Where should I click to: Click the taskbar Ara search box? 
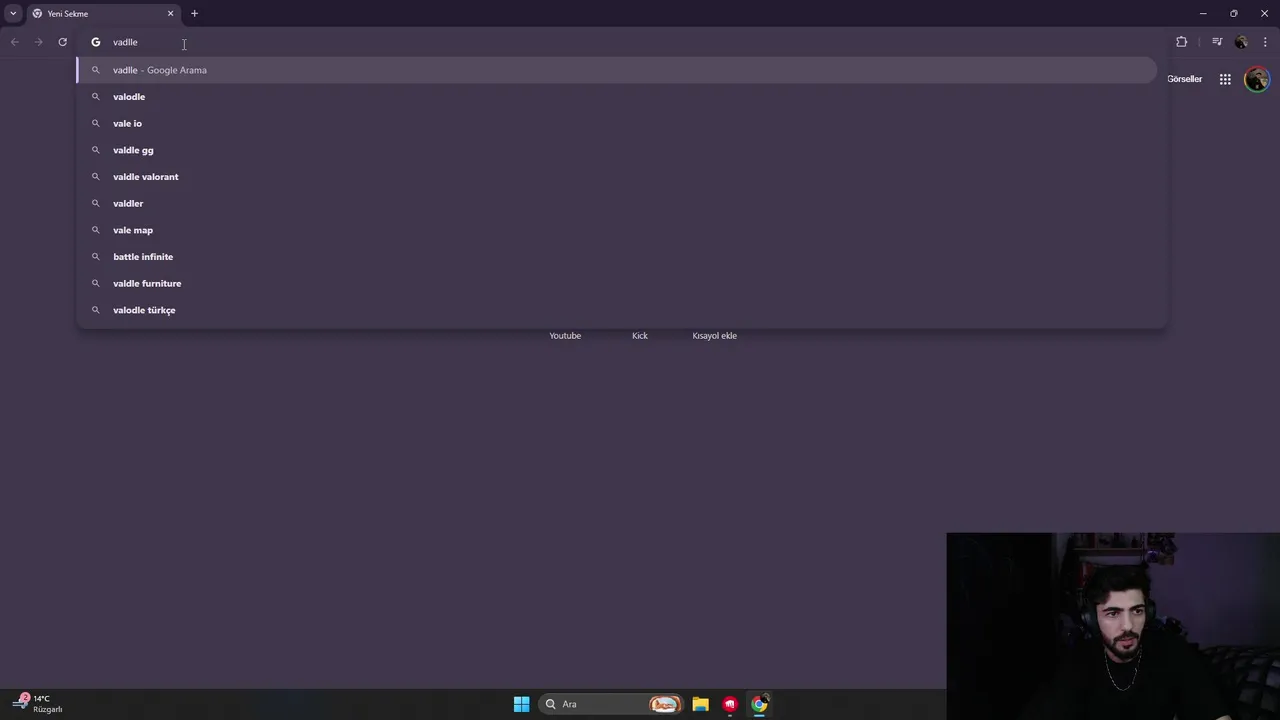tap(612, 704)
